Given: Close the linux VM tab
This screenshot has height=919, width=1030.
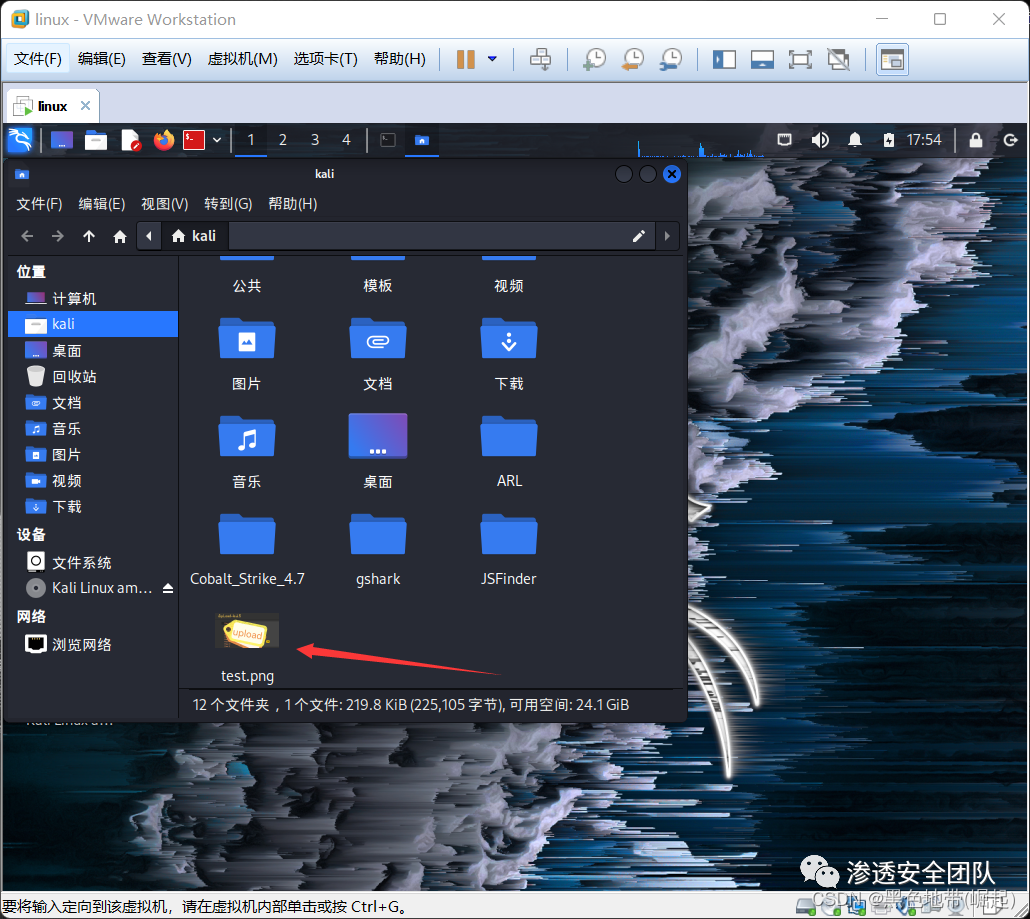Looking at the screenshot, I should coord(85,106).
